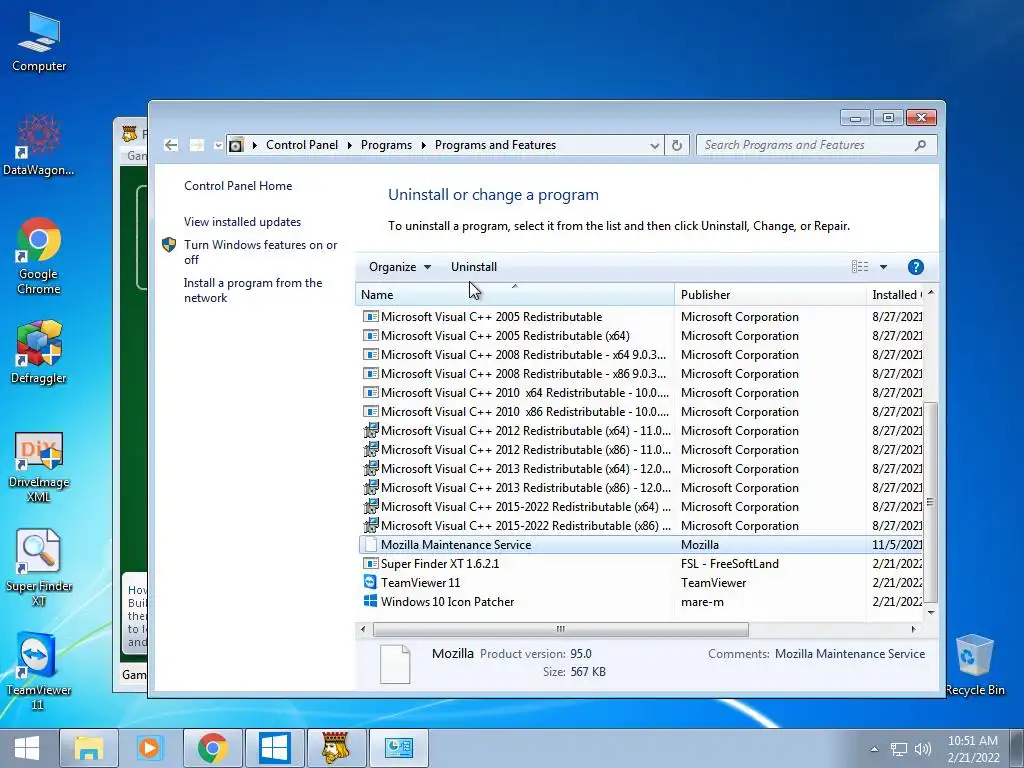The width and height of the screenshot is (1024, 768).
Task: Select the TeamViewer 11 program entry
Action: coord(640,583)
